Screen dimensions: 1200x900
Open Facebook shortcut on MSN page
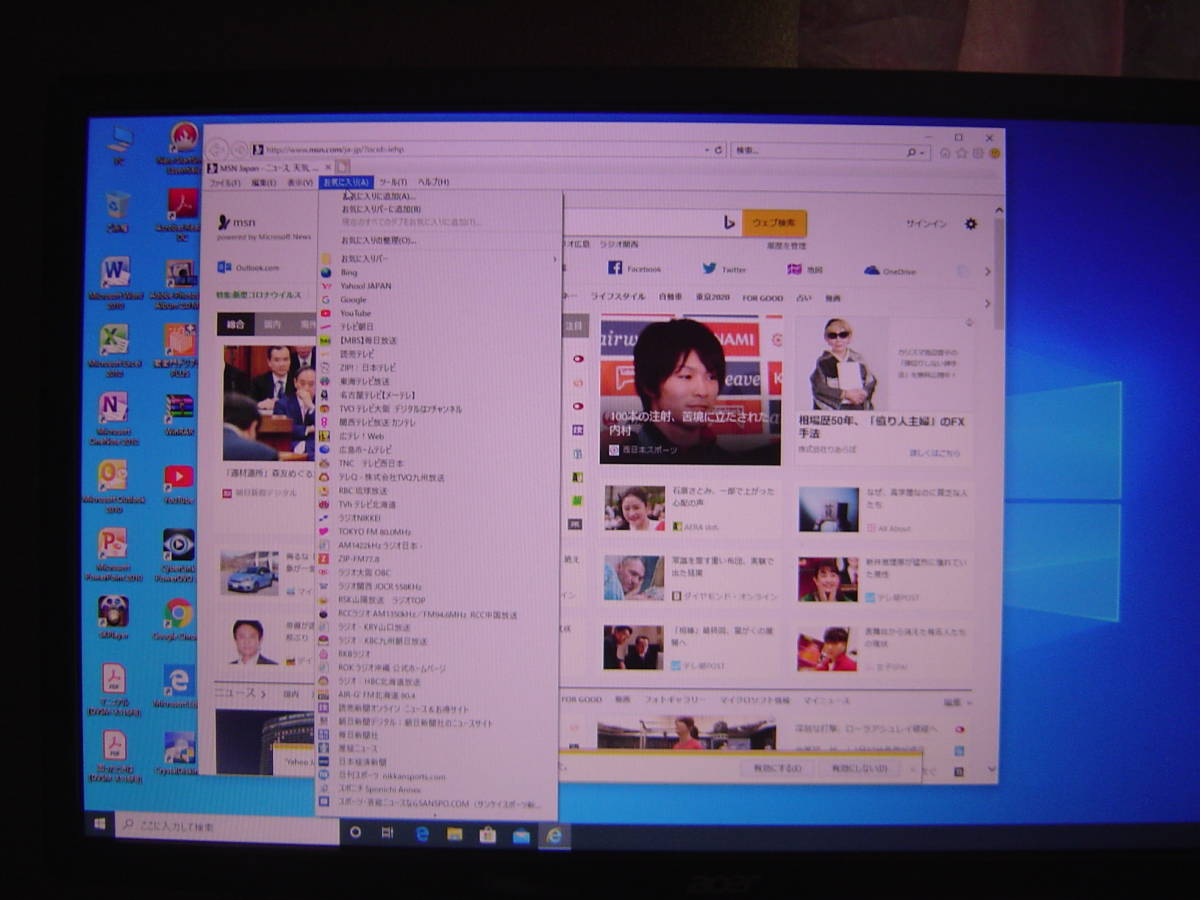[x=635, y=269]
